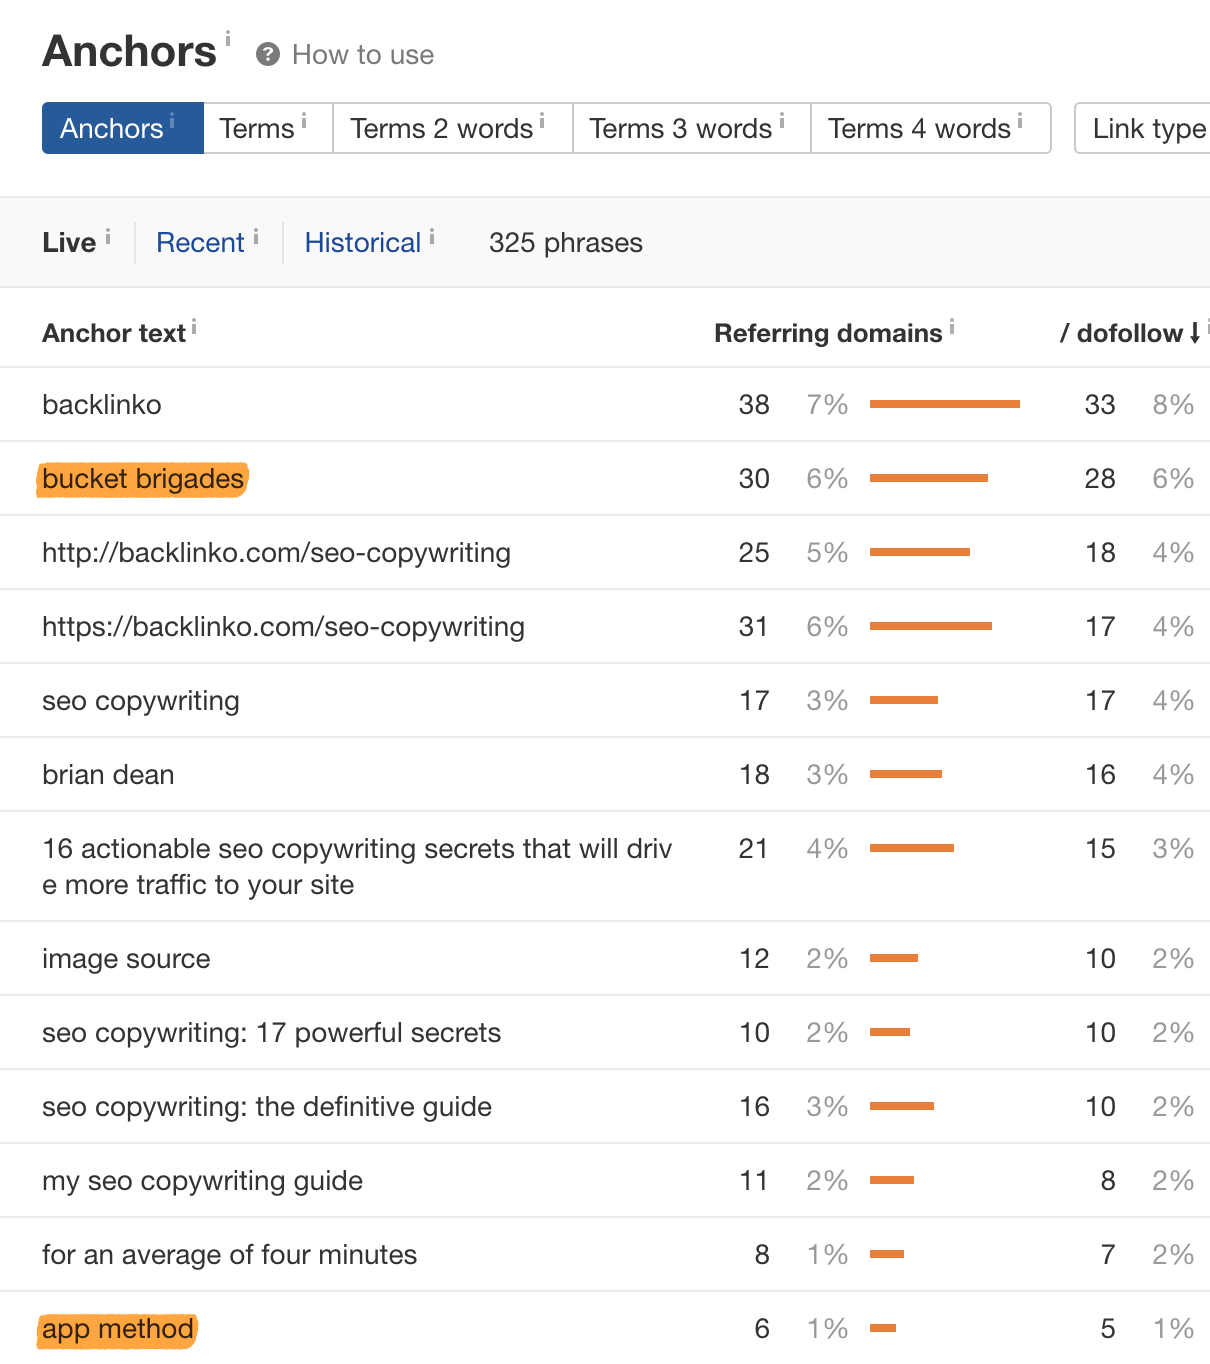Click info icon on Terms 4 words tab
Viewport: 1210px width, 1364px height.
pyautogui.click(x=1020, y=121)
